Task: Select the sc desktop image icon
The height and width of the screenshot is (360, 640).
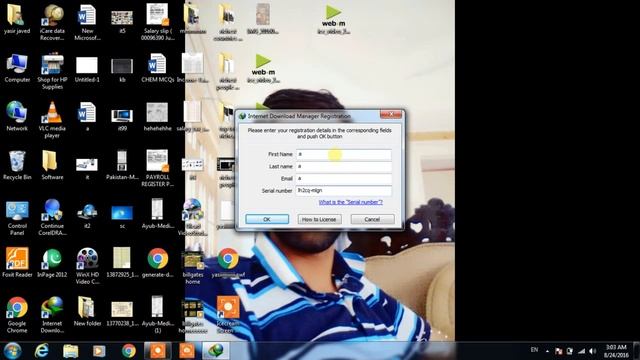Action: tap(122, 216)
